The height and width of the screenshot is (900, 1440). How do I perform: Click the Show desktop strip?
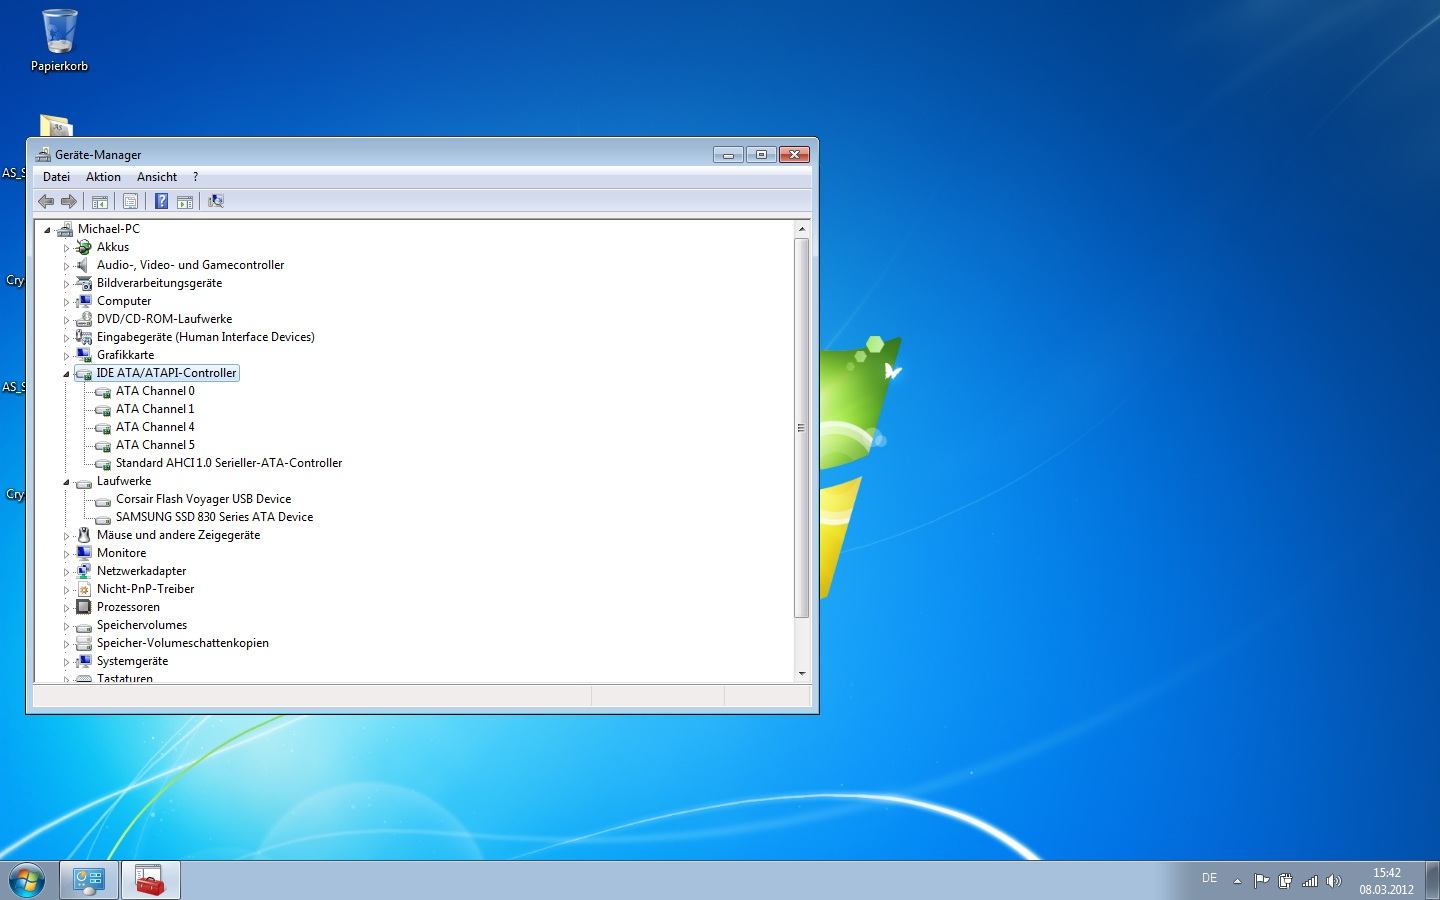tap(1433, 880)
